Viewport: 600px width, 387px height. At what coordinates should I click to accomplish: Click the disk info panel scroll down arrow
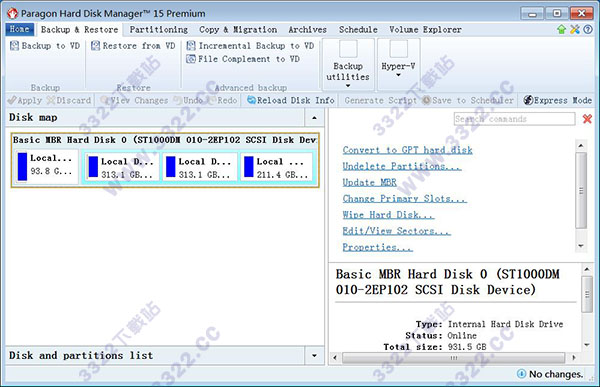(587, 345)
